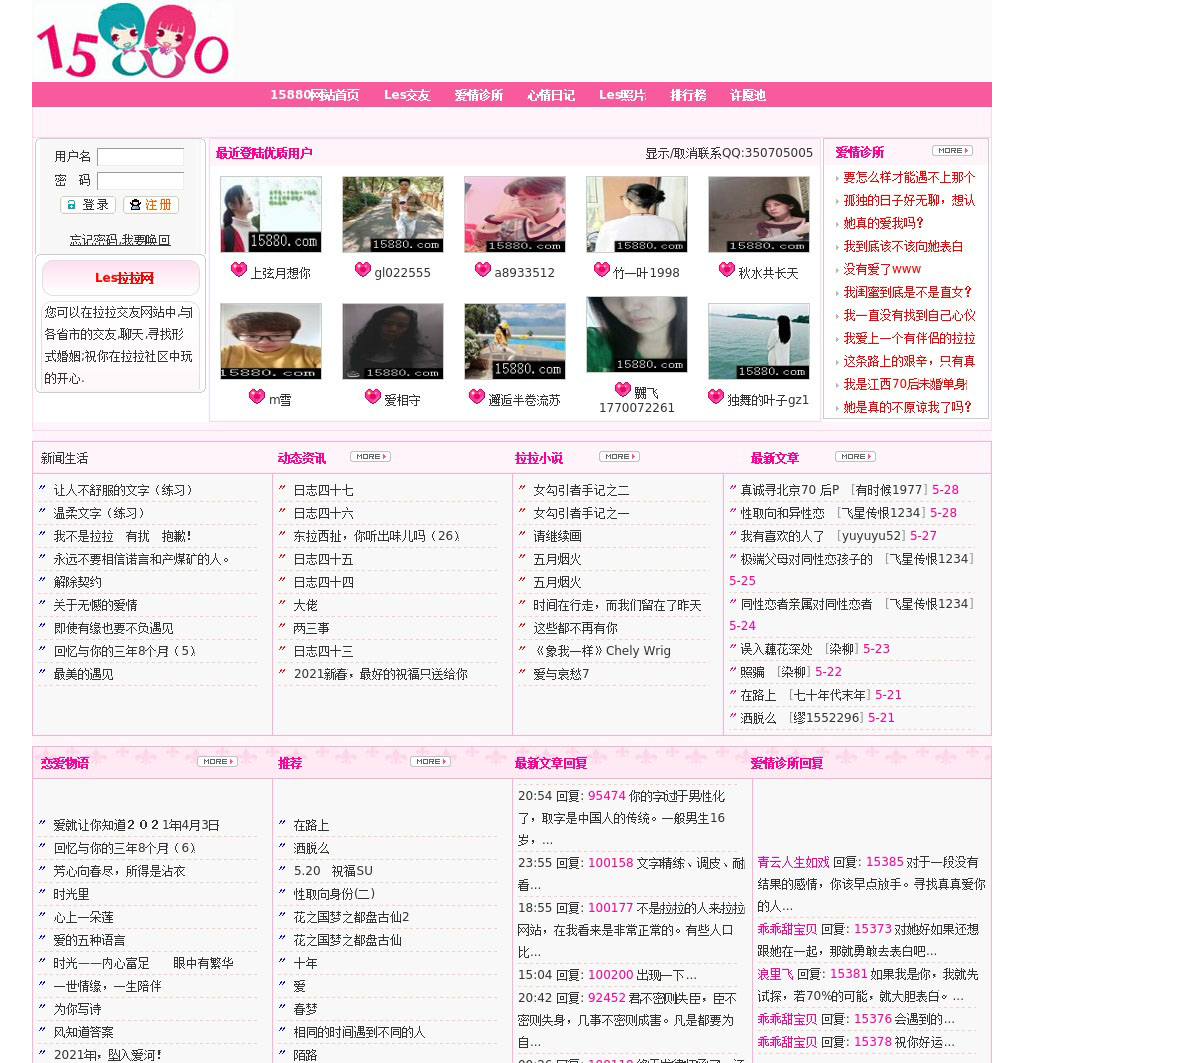The image size is (1200, 1063).
Task: Open 爱相守 profile photo
Action: [x=393, y=341]
